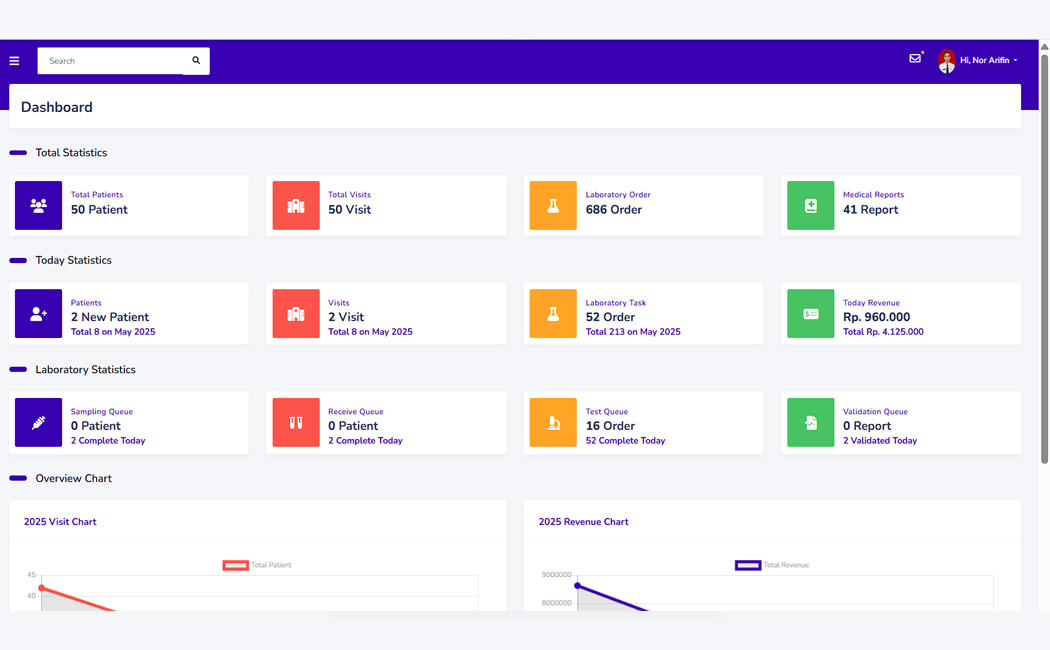The height and width of the screenshot is (650, 1050).
Task: Click the vertical page scrollbar
Action: click(1045, 250)
